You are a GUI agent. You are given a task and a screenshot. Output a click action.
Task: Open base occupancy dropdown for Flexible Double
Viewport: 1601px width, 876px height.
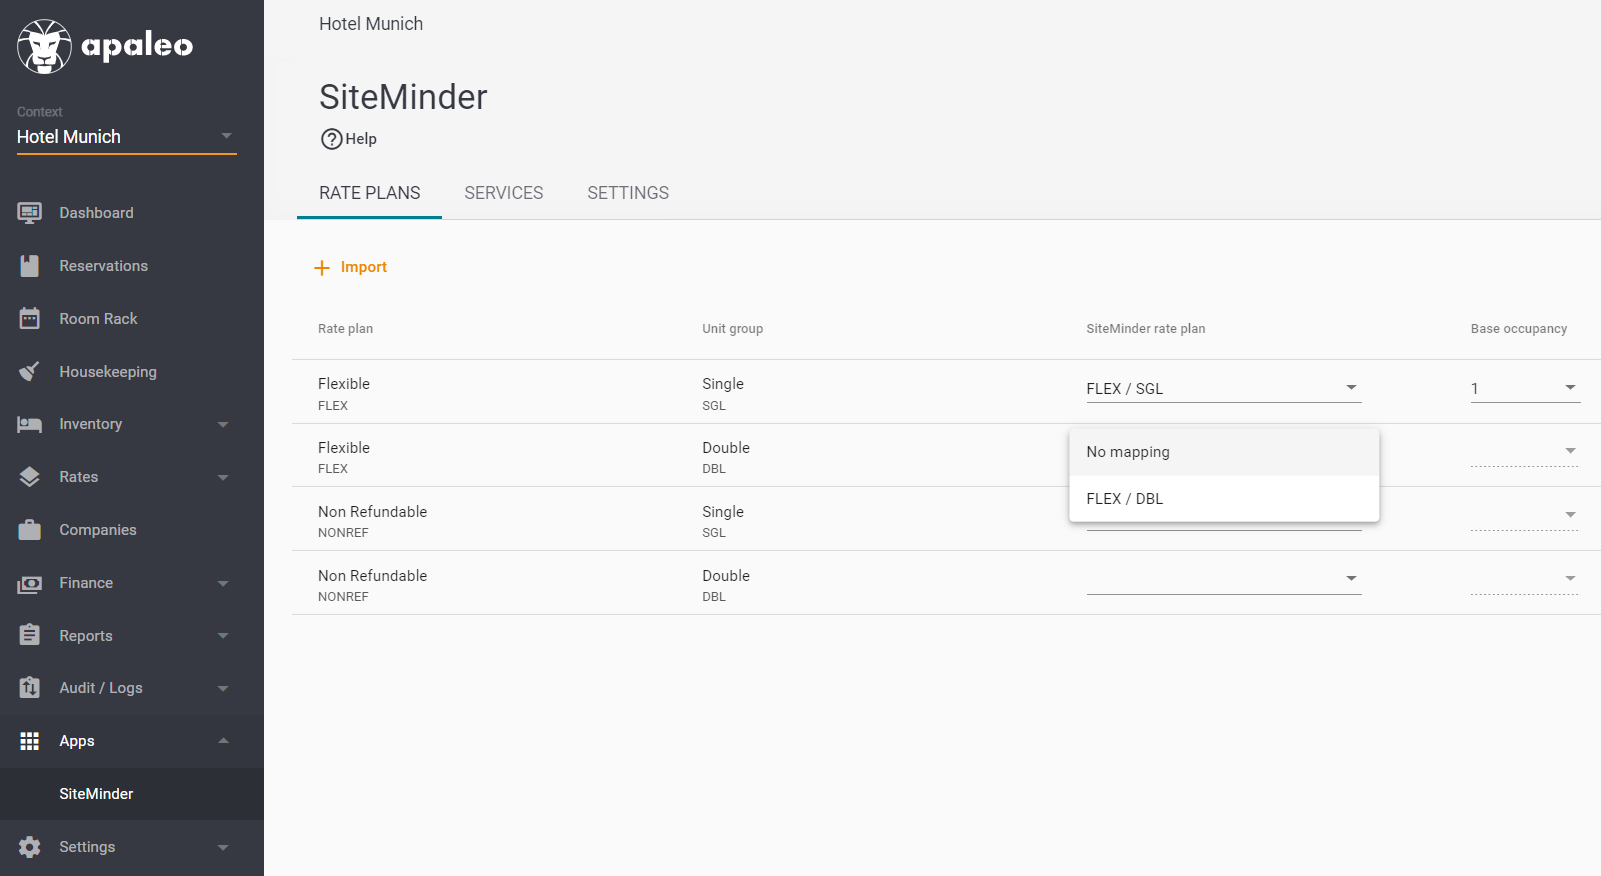(x=1525, y=452)
